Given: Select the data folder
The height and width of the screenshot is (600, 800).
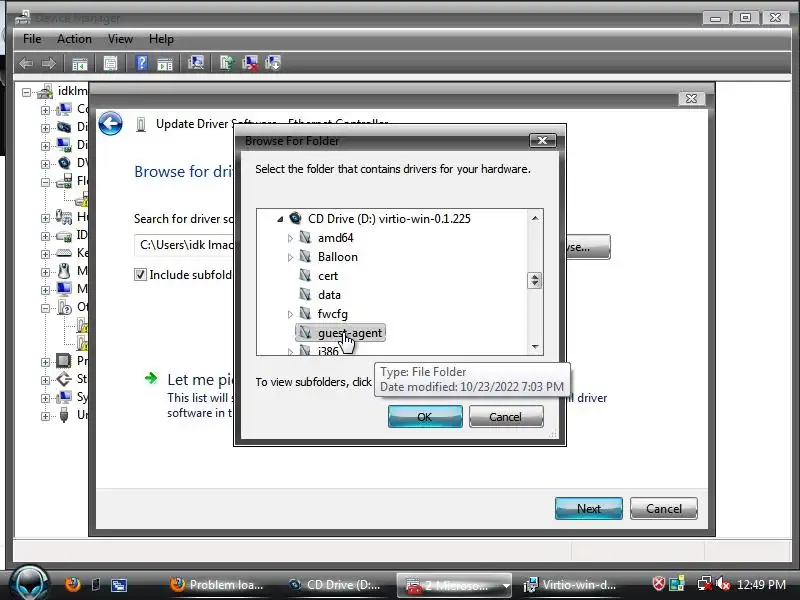Looking at the screenshot, I should point(329,295).
